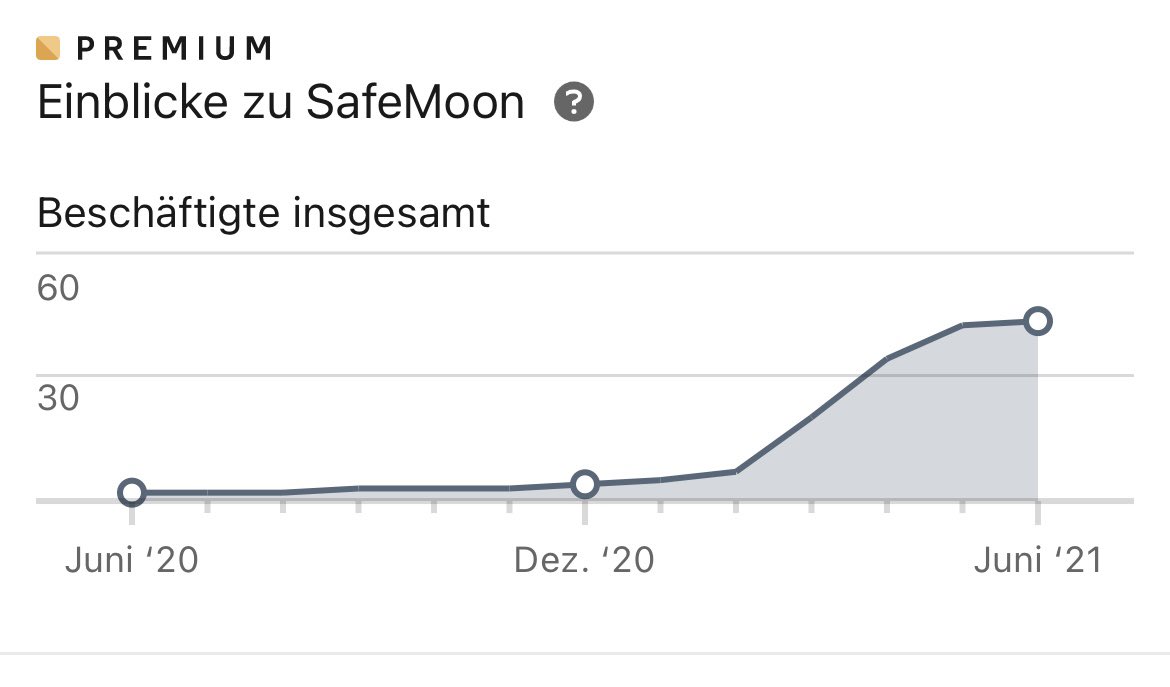Click the 30 y-axis label
The width and height of the screenshot is (1170, 687).
(x=58, y=398)
